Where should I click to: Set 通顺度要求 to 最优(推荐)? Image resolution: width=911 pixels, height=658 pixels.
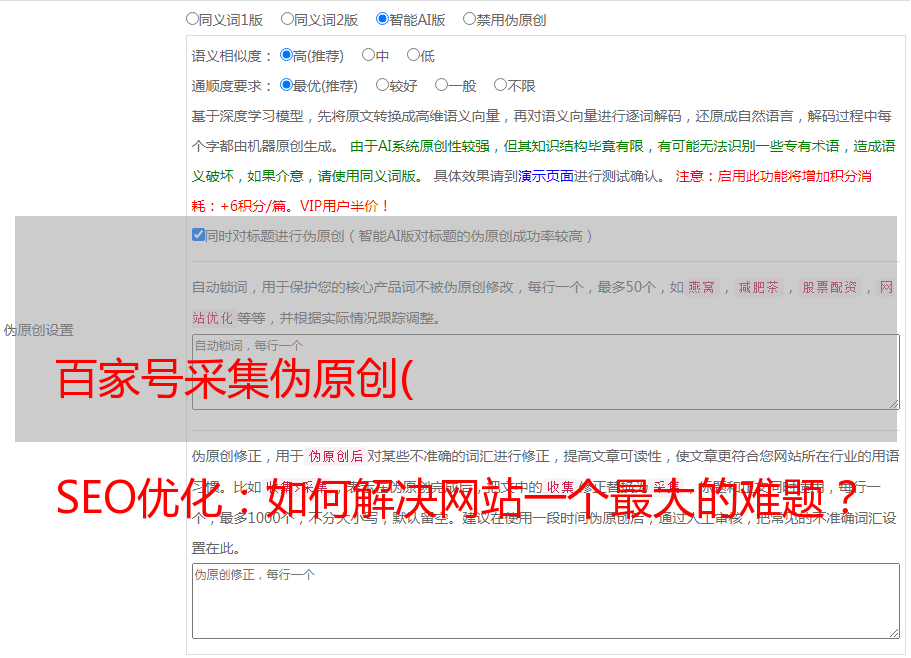(286, 85)
